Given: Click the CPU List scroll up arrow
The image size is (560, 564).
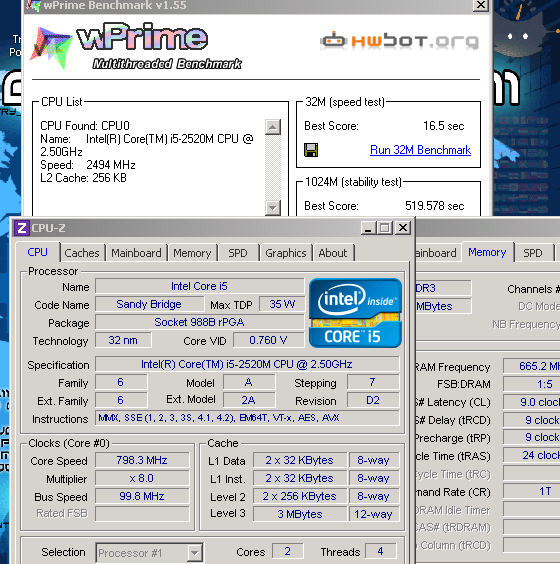Looking at the screenshot, I should pyautogui.click(x=273, y=127).
